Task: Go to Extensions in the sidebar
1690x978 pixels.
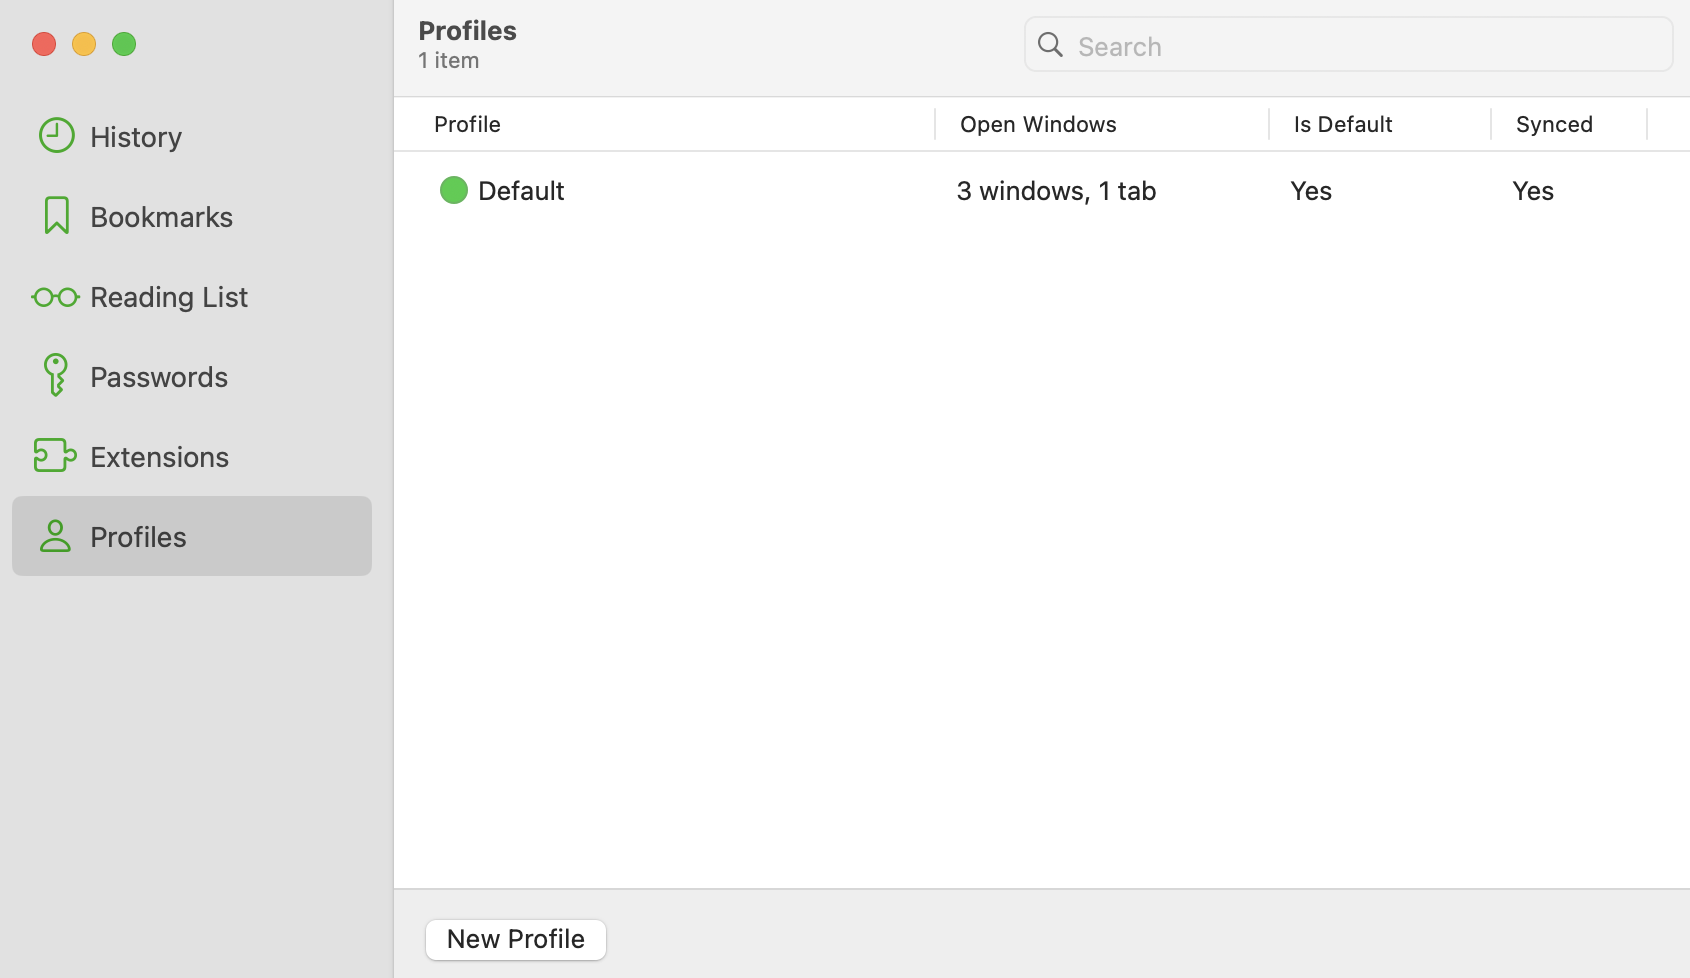Action: tap(159, 456)
